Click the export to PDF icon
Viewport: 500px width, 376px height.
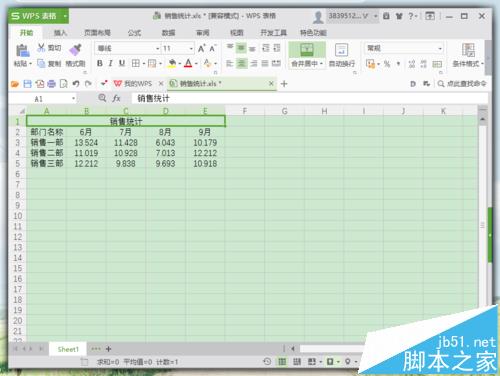pyautogui.click(x=40, y=84)
